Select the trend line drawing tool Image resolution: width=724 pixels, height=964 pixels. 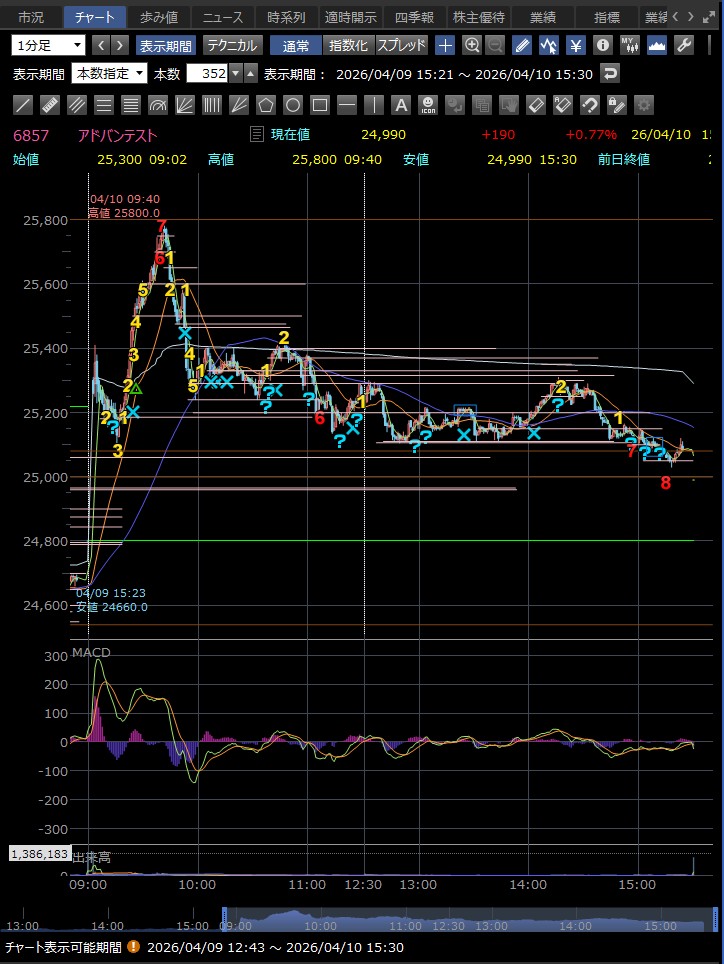pyautogui.click(x=24, y=105)
